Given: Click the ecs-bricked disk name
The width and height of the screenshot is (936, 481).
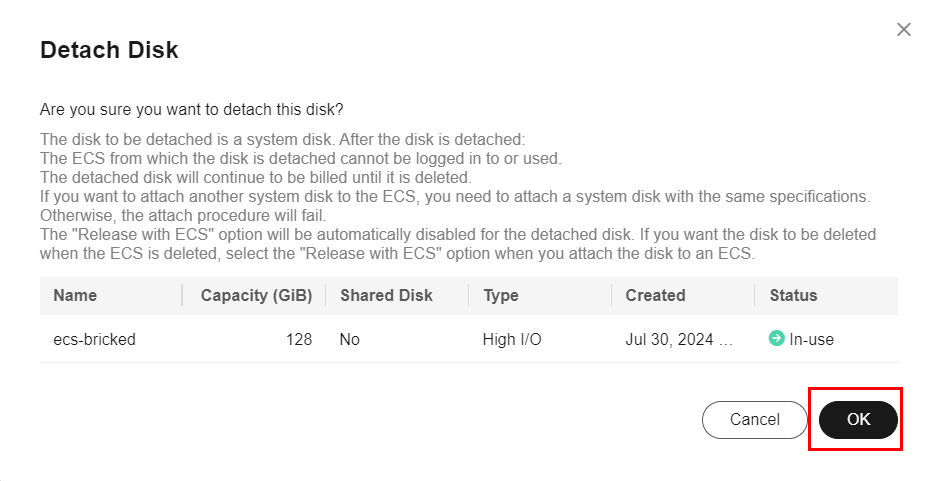Looking at the screenshot, I should (94, 339).
